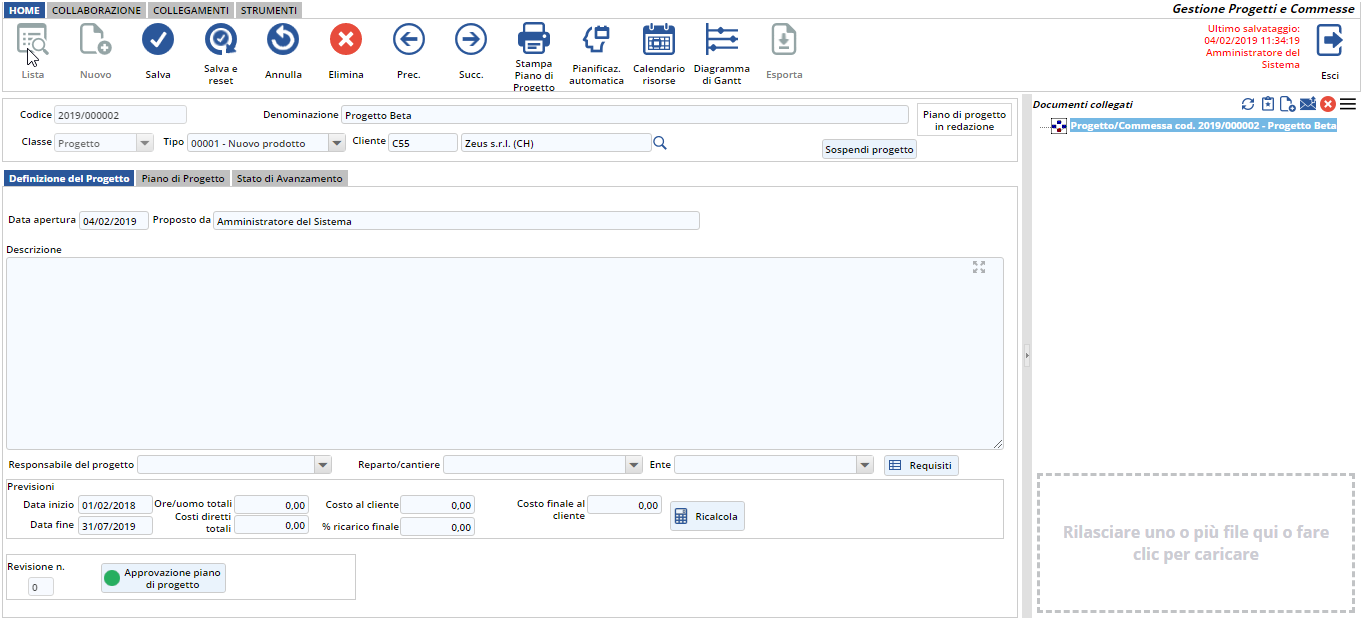Open the Diagramma di Gantt

coord(721,40)
